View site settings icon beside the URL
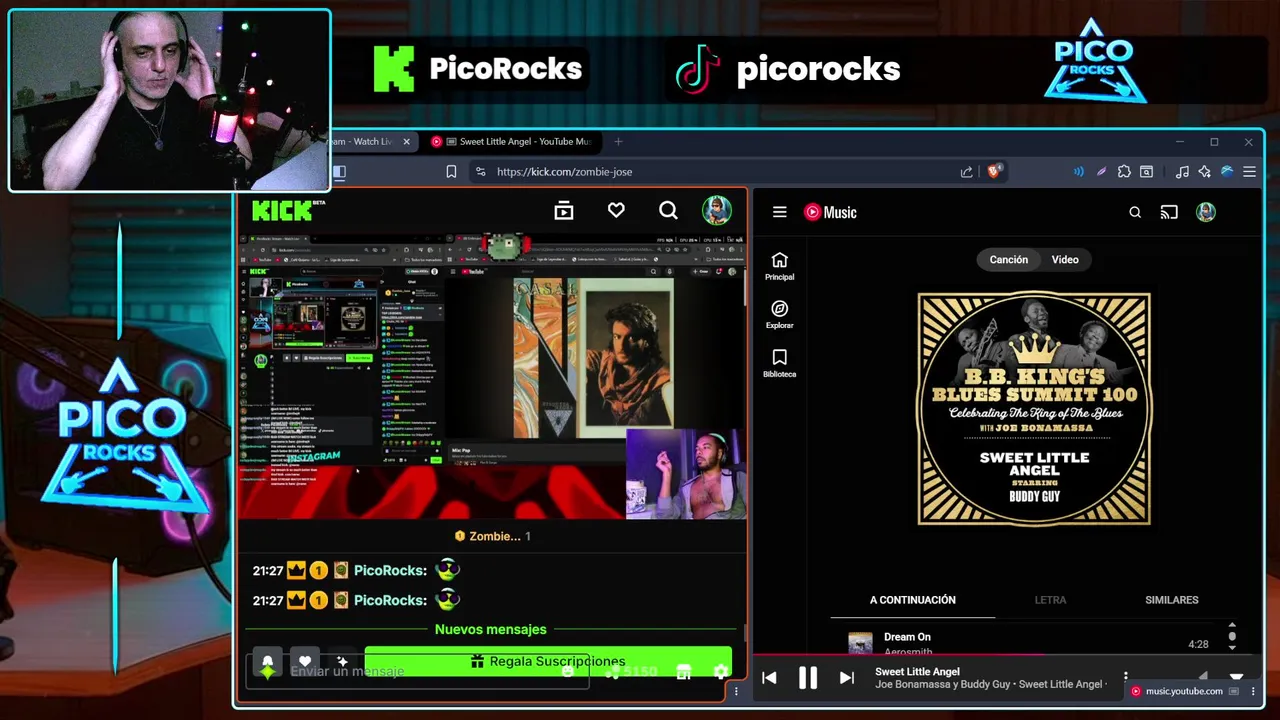1280x720 pixels. pos(480,172)
